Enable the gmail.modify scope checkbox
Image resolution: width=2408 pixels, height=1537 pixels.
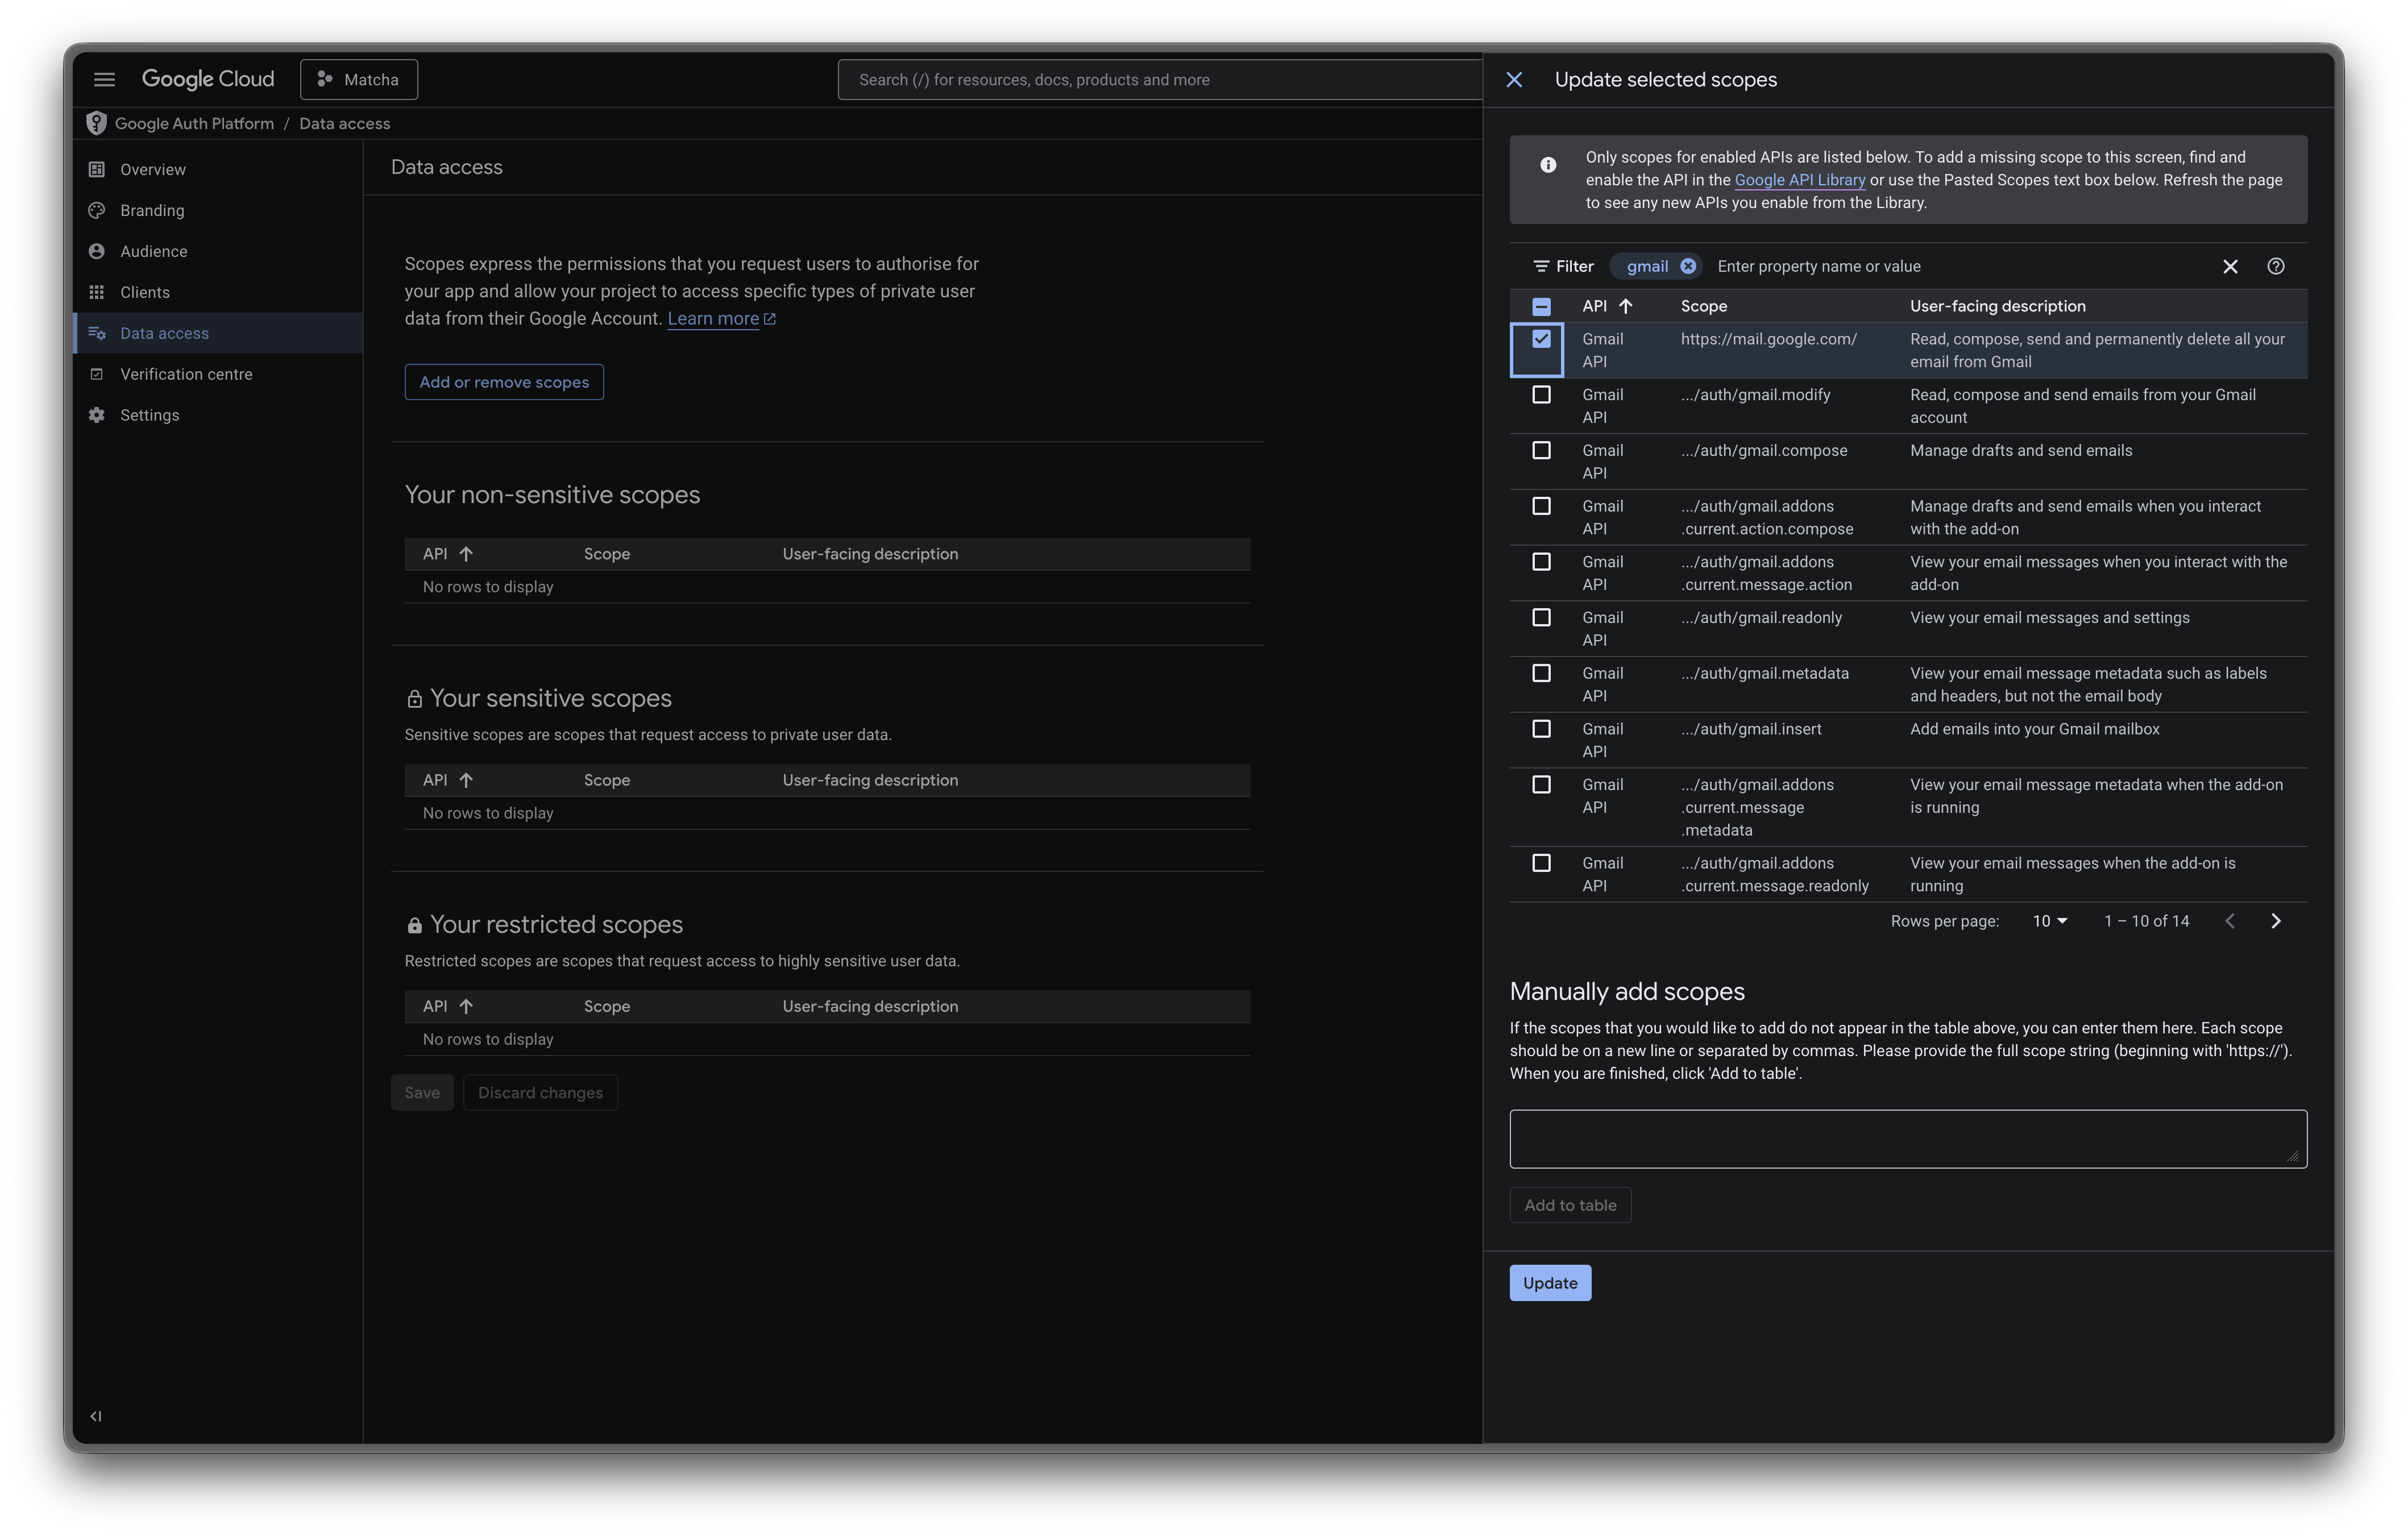click(x=1541, y=394)
